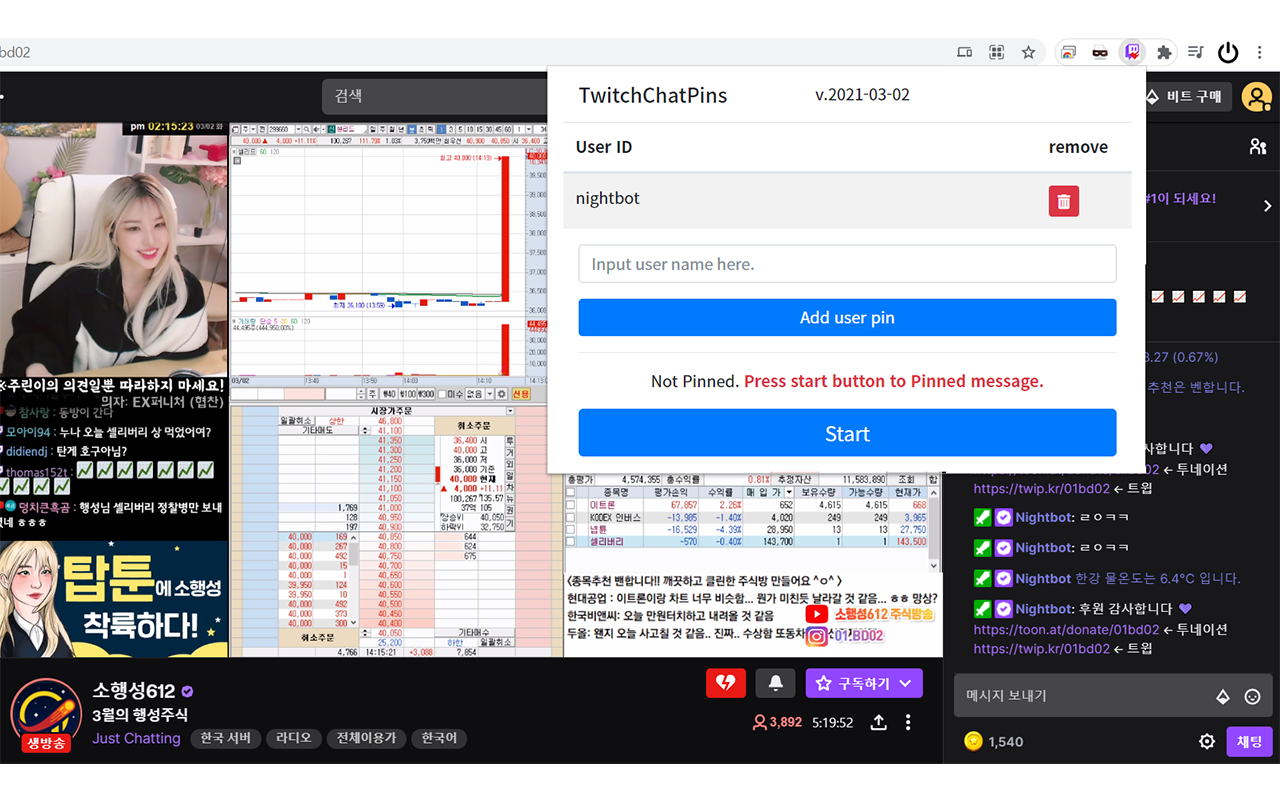The width and height of the screenshot is (1280, 800).
Task: Click the share upload icon under the video
Action: point(878,722)
